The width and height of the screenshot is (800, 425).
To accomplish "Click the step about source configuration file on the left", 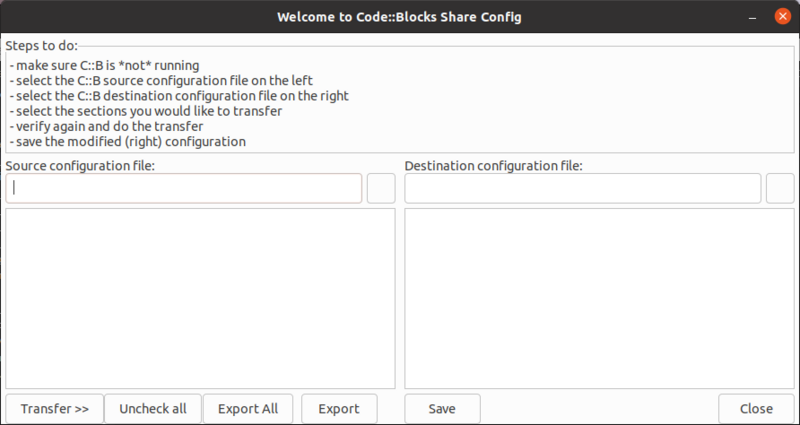I will (161, 81).
